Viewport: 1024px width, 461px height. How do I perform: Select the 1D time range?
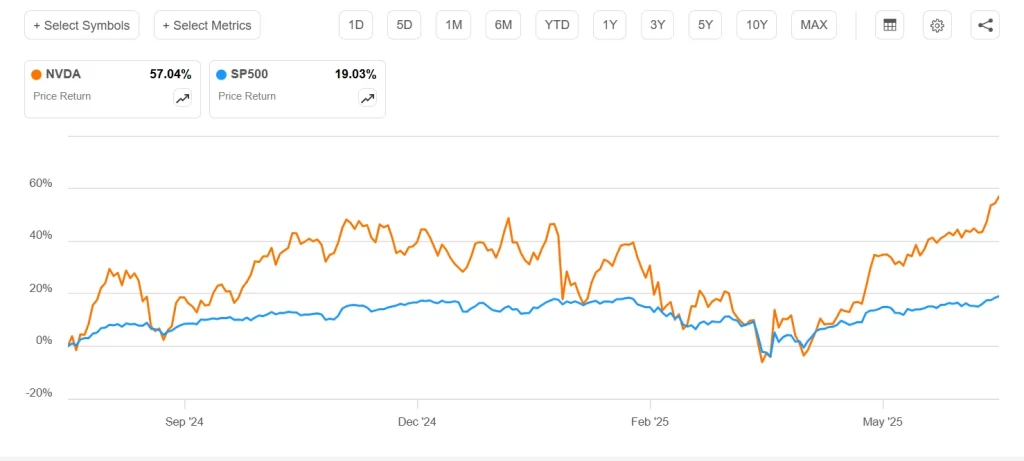coord(356,25)
